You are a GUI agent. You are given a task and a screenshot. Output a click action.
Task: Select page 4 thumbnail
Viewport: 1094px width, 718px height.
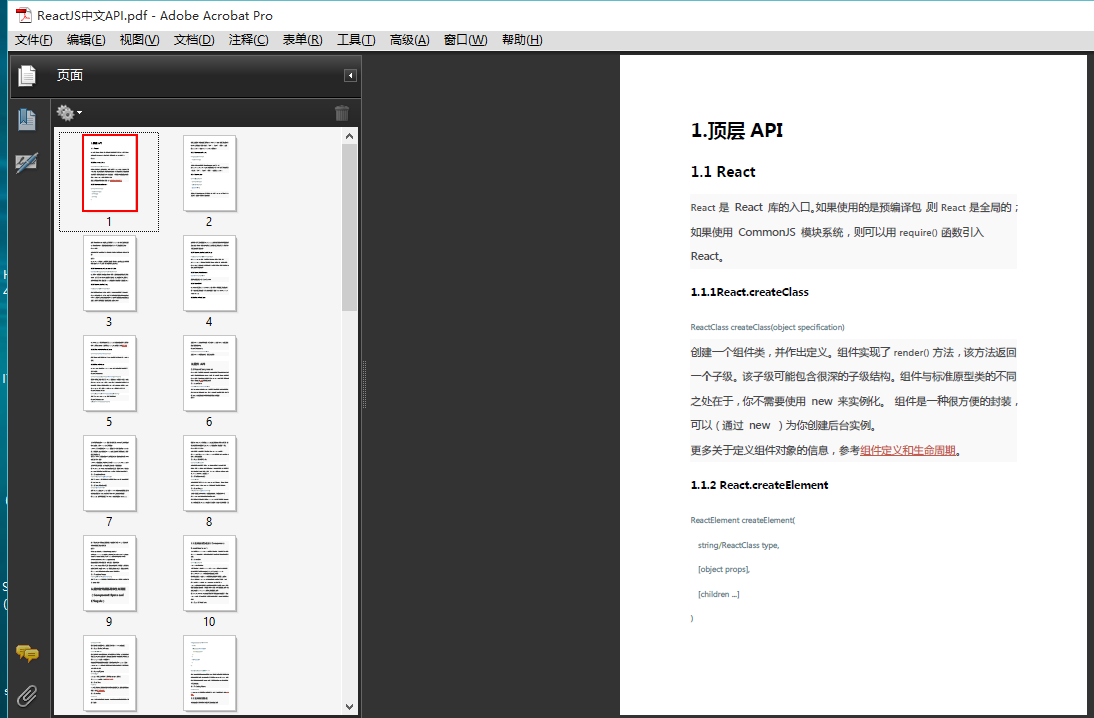coord(210,273)
